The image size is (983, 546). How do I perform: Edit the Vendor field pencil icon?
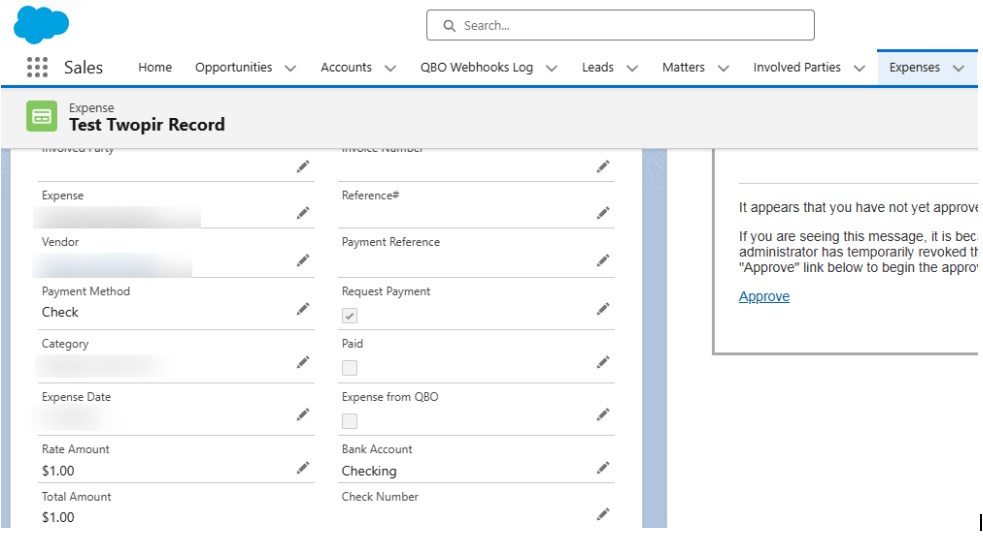[303, 260]
